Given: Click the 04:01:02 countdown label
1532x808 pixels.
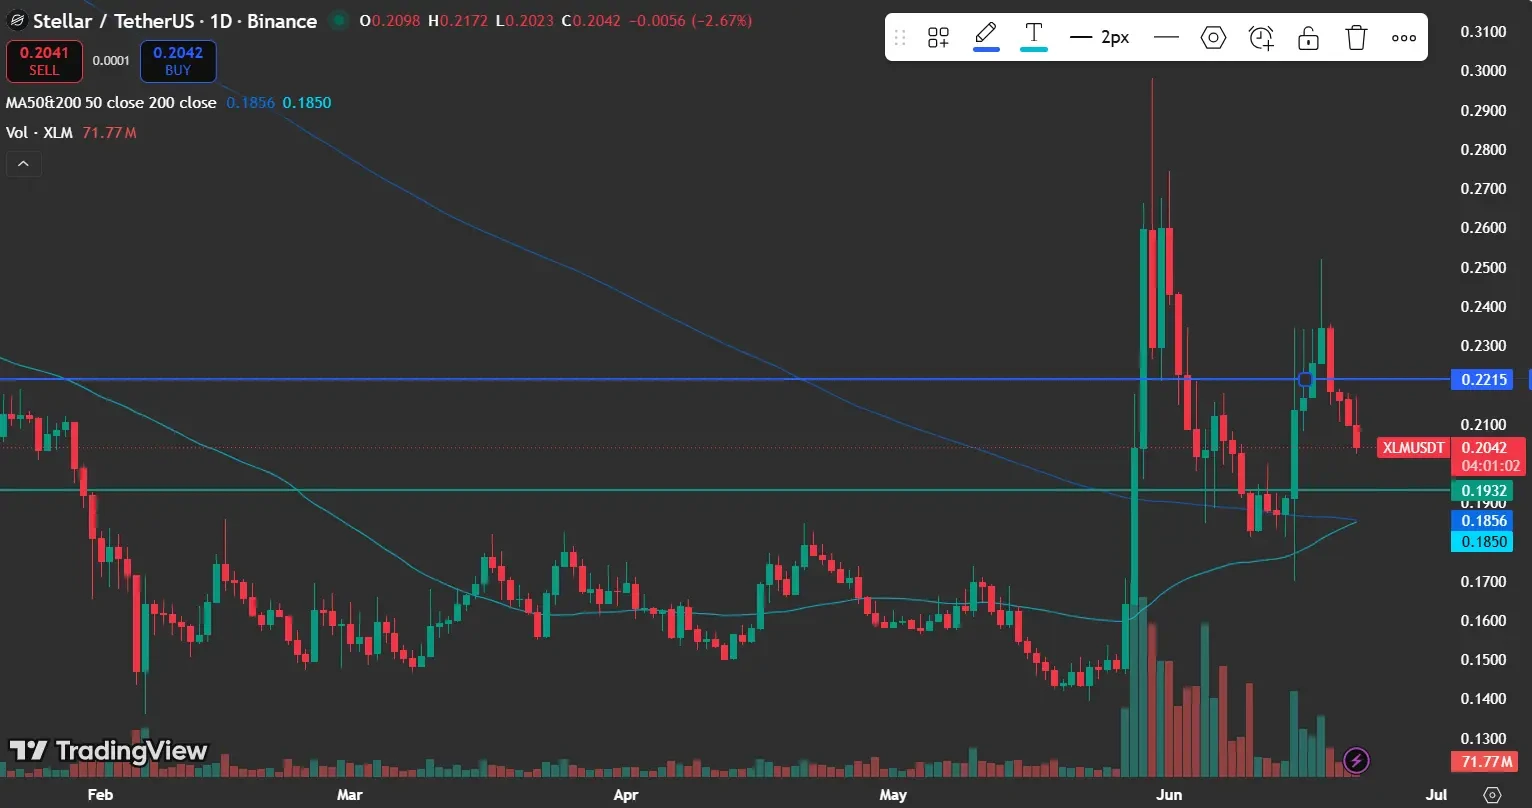Looking at the screenshot, I should 1490,466.
